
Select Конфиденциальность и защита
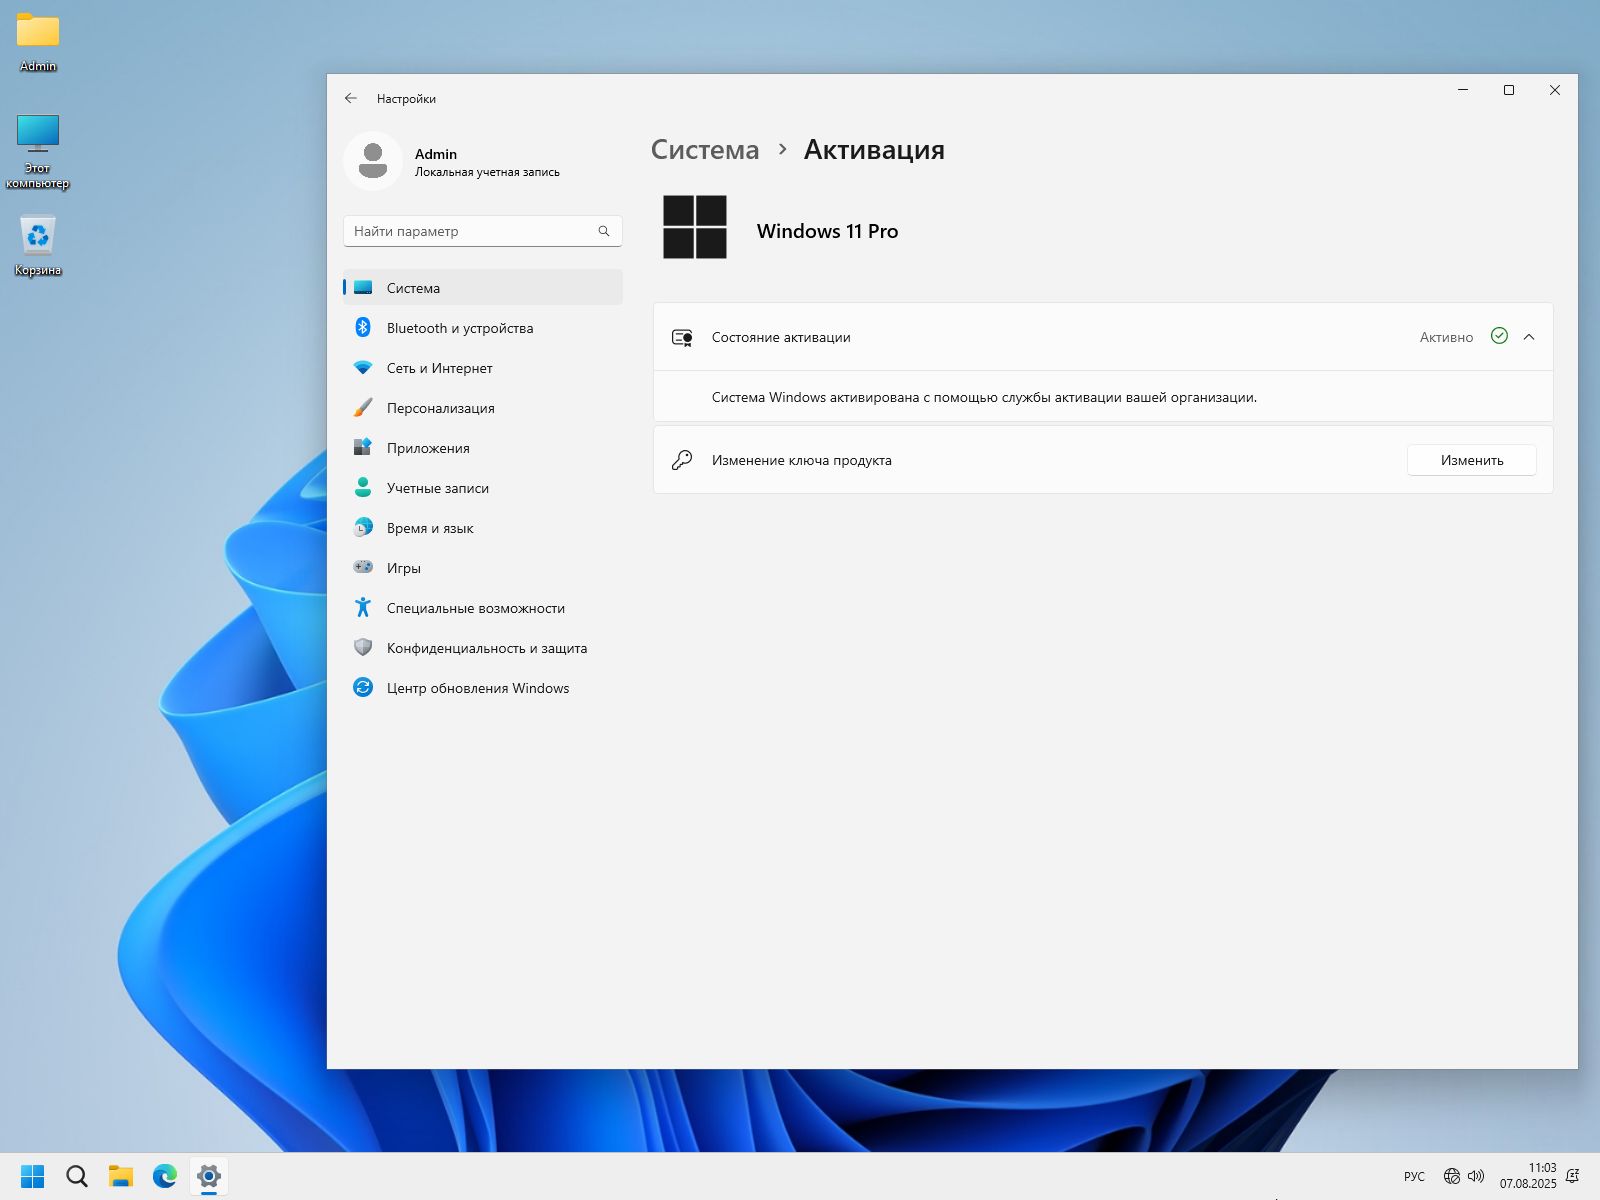482,648
